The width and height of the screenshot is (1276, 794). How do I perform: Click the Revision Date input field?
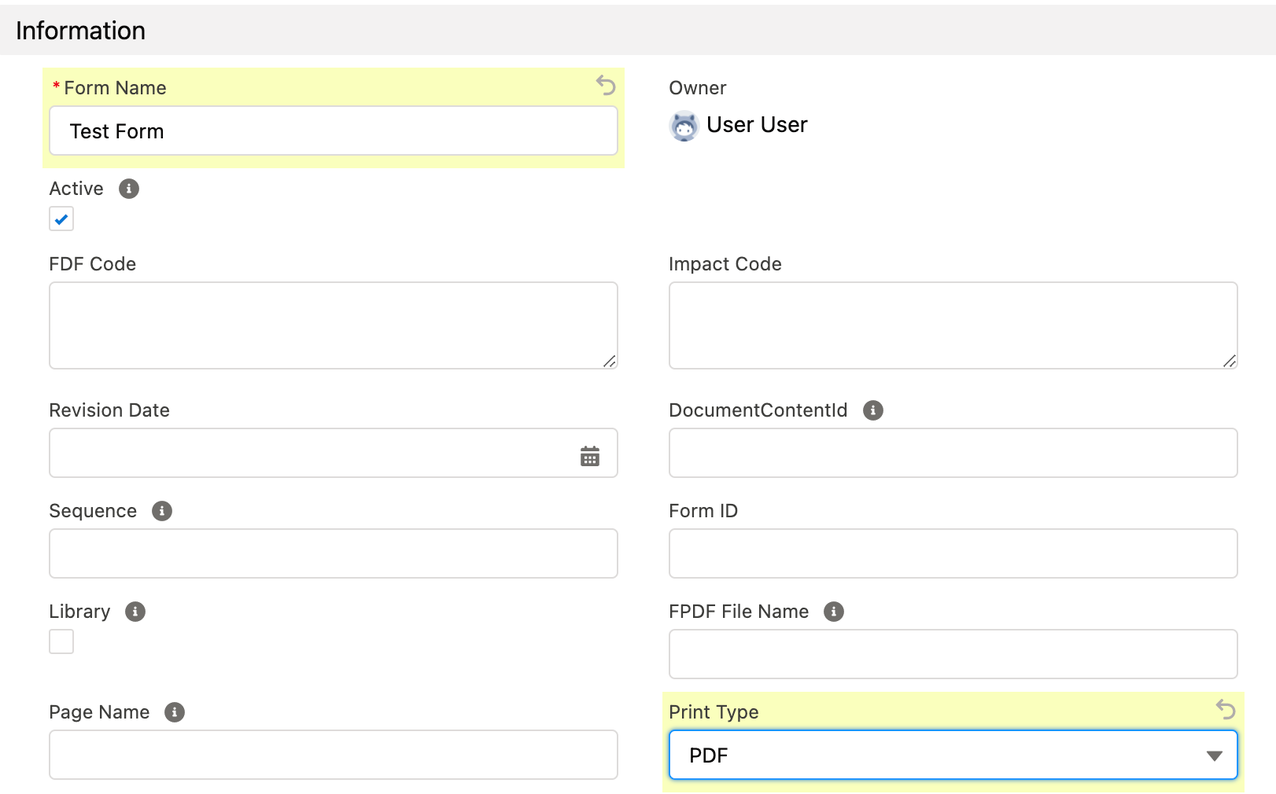coord(333,453)
